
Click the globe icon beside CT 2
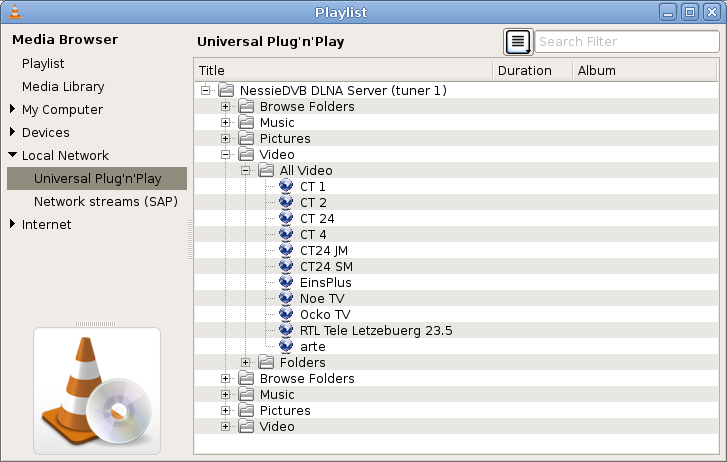(x=286, y=202)
